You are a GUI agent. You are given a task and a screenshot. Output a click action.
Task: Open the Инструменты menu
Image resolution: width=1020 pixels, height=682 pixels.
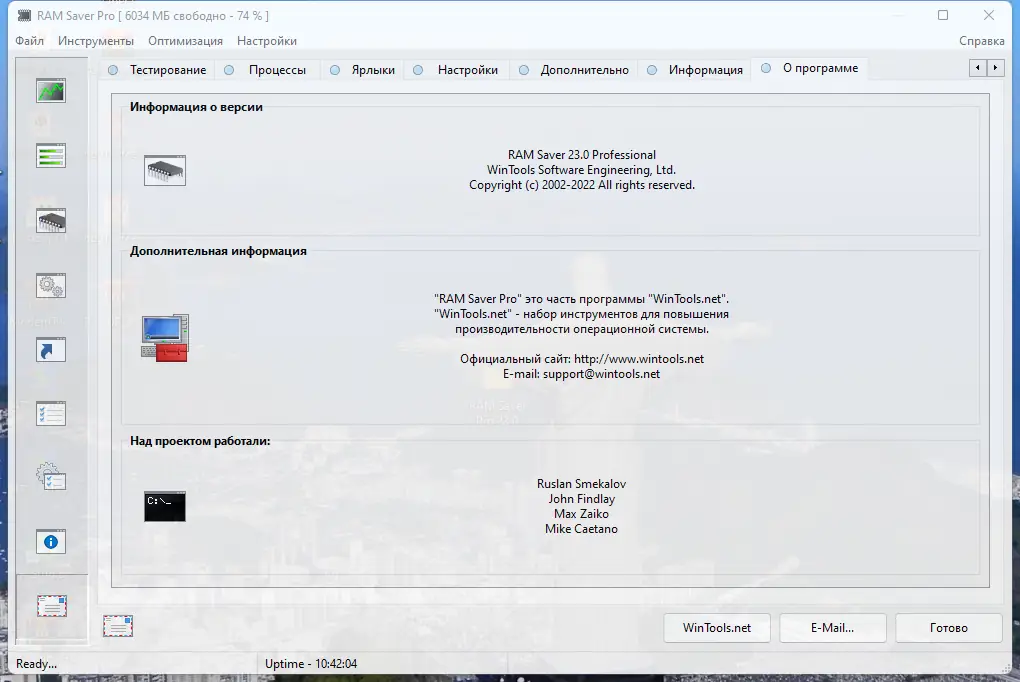pos(96,41)
